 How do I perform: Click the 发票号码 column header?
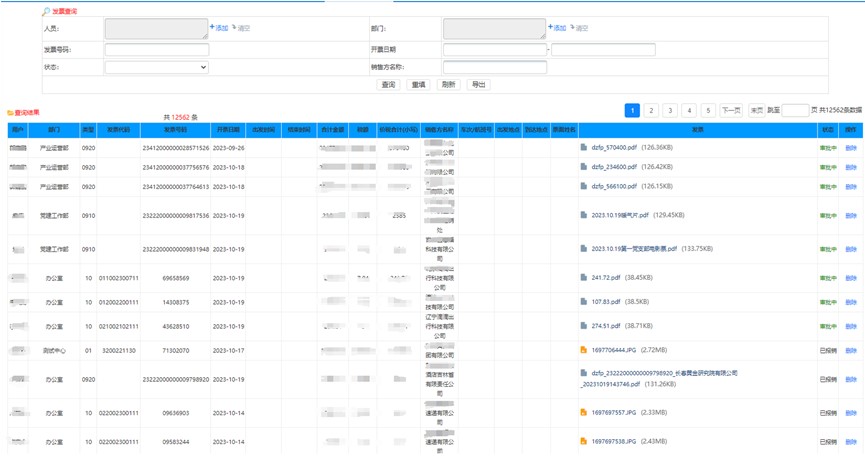pos(175,130)
